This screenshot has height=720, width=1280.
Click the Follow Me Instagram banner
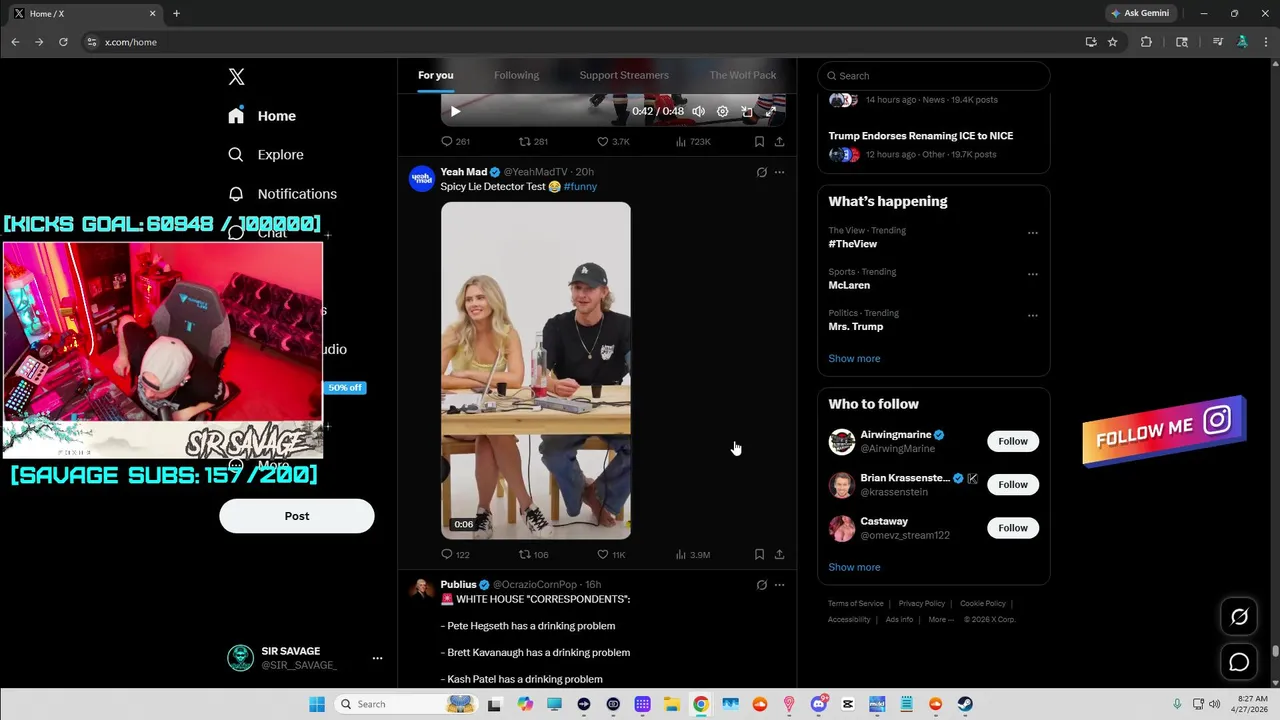click(1164, 430)
